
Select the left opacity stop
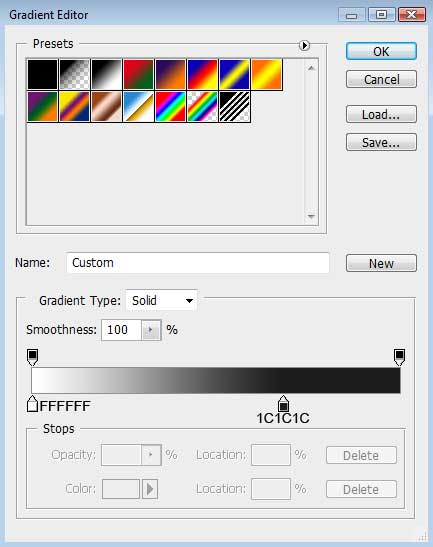32,357
